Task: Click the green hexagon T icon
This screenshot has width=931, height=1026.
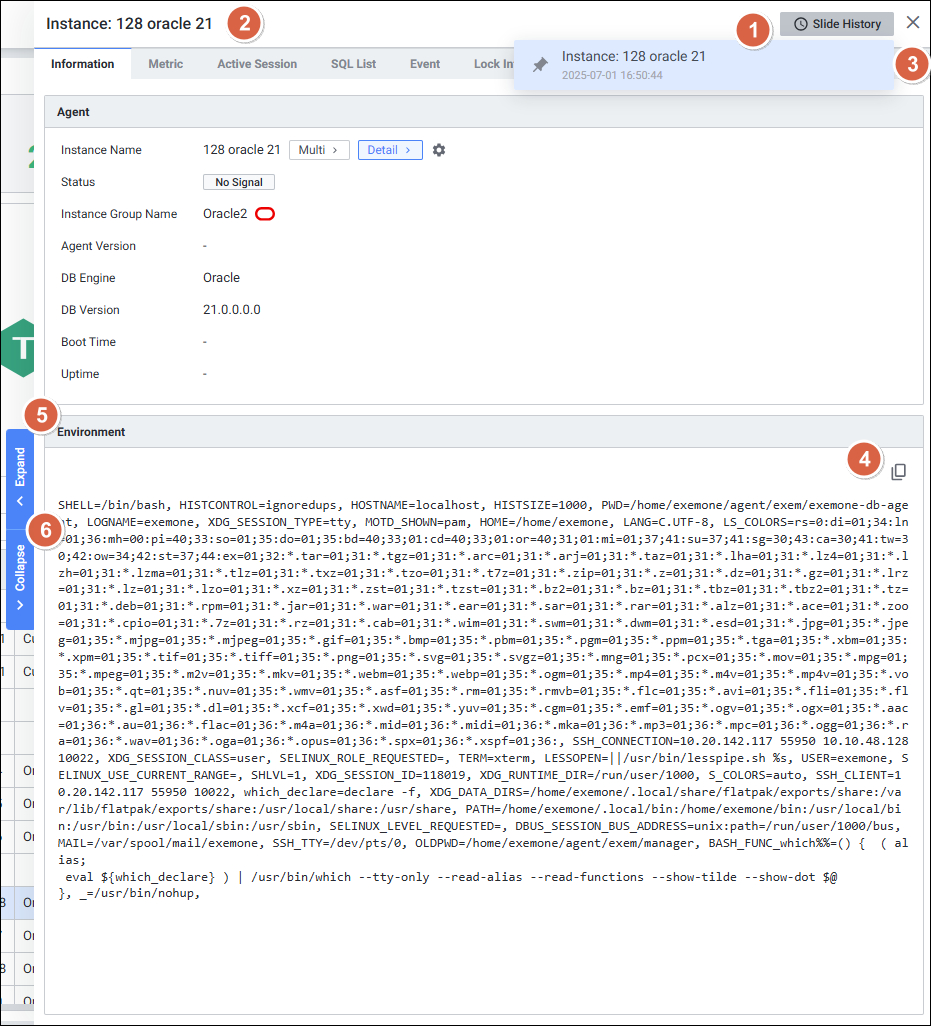Action: pos(17,348)
